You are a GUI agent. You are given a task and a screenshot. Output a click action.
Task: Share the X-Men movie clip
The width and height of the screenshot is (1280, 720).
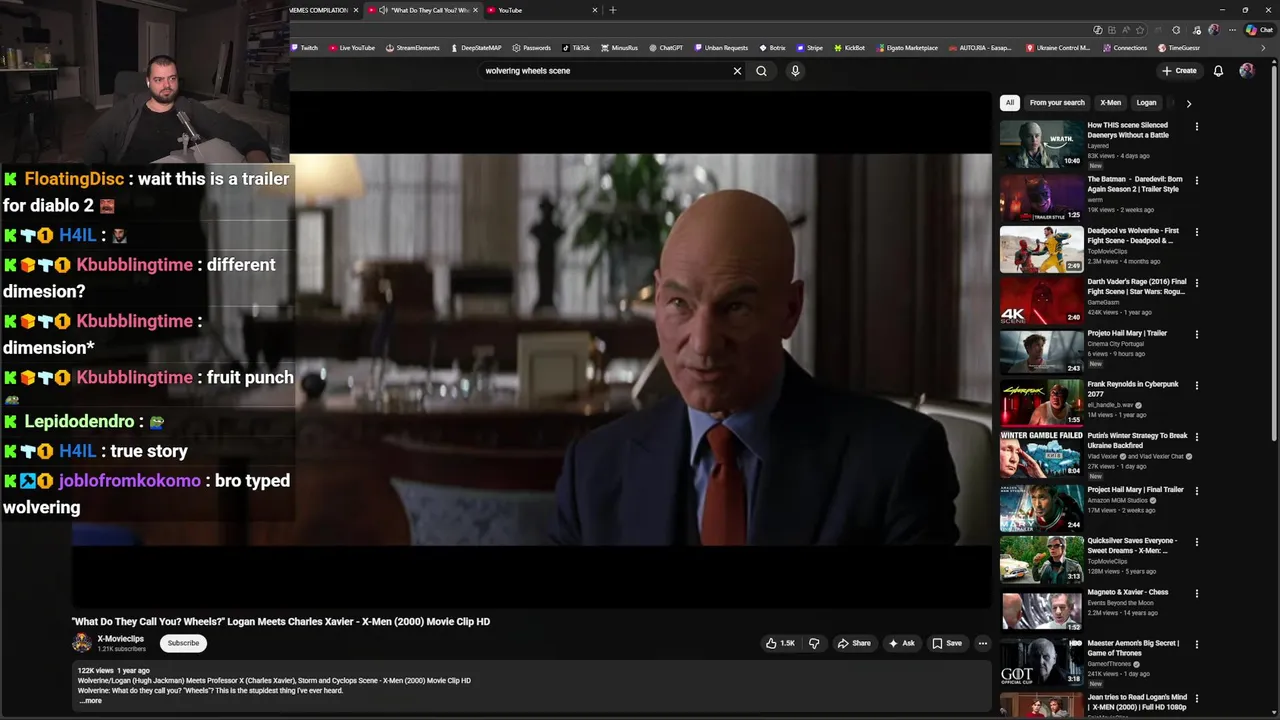click(854, 643)
